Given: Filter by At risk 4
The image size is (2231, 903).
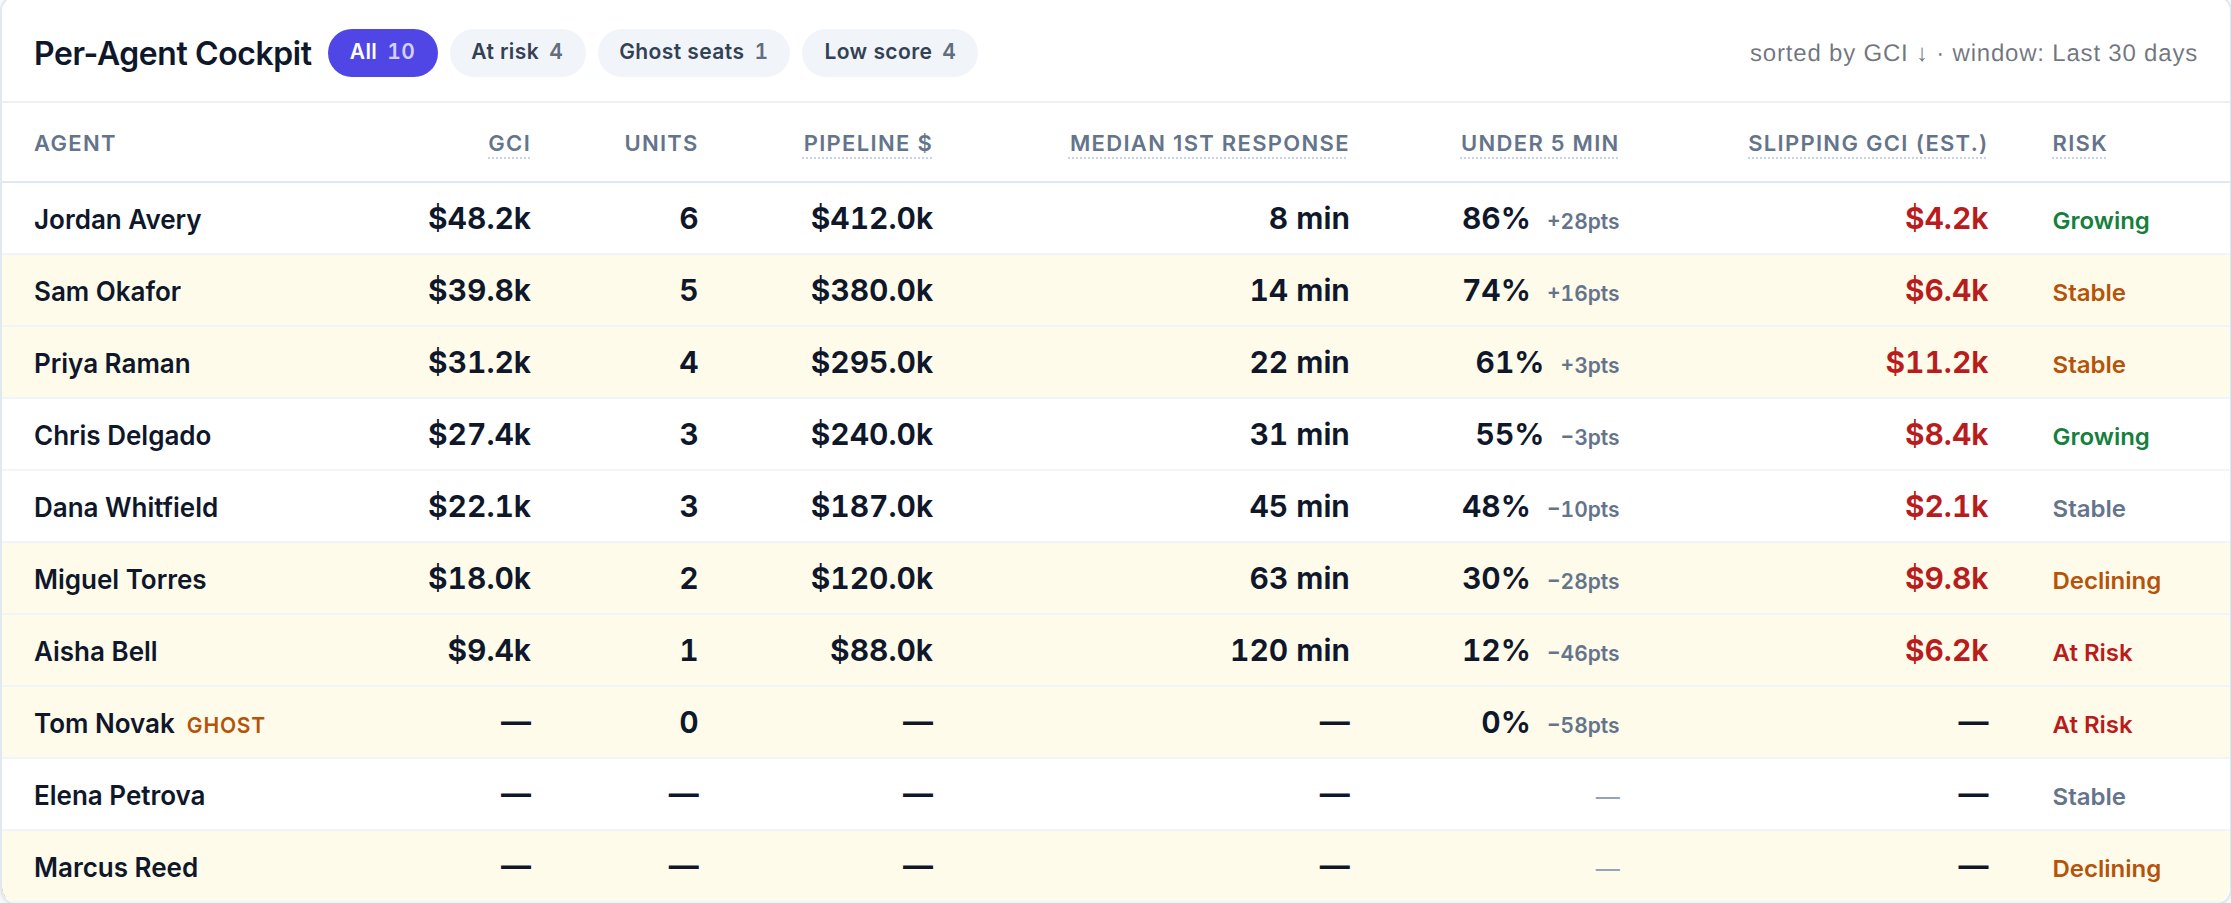Looking at the screenshot, I should point(517,52).
